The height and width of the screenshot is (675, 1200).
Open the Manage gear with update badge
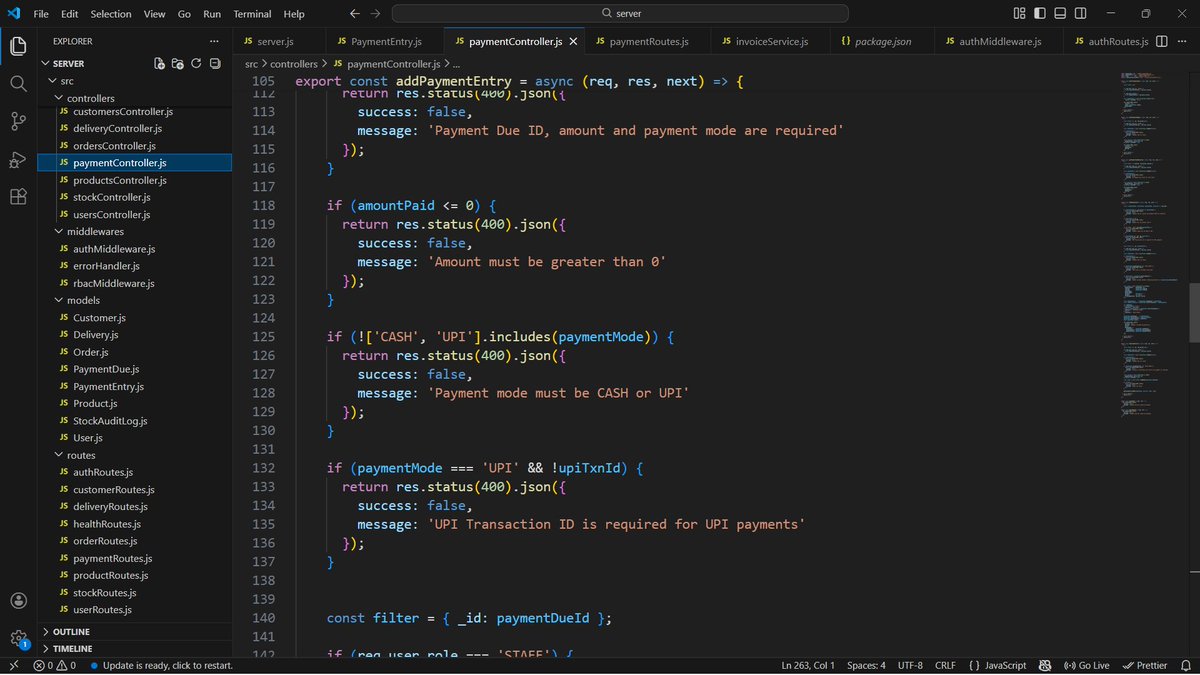click(18, 638)
